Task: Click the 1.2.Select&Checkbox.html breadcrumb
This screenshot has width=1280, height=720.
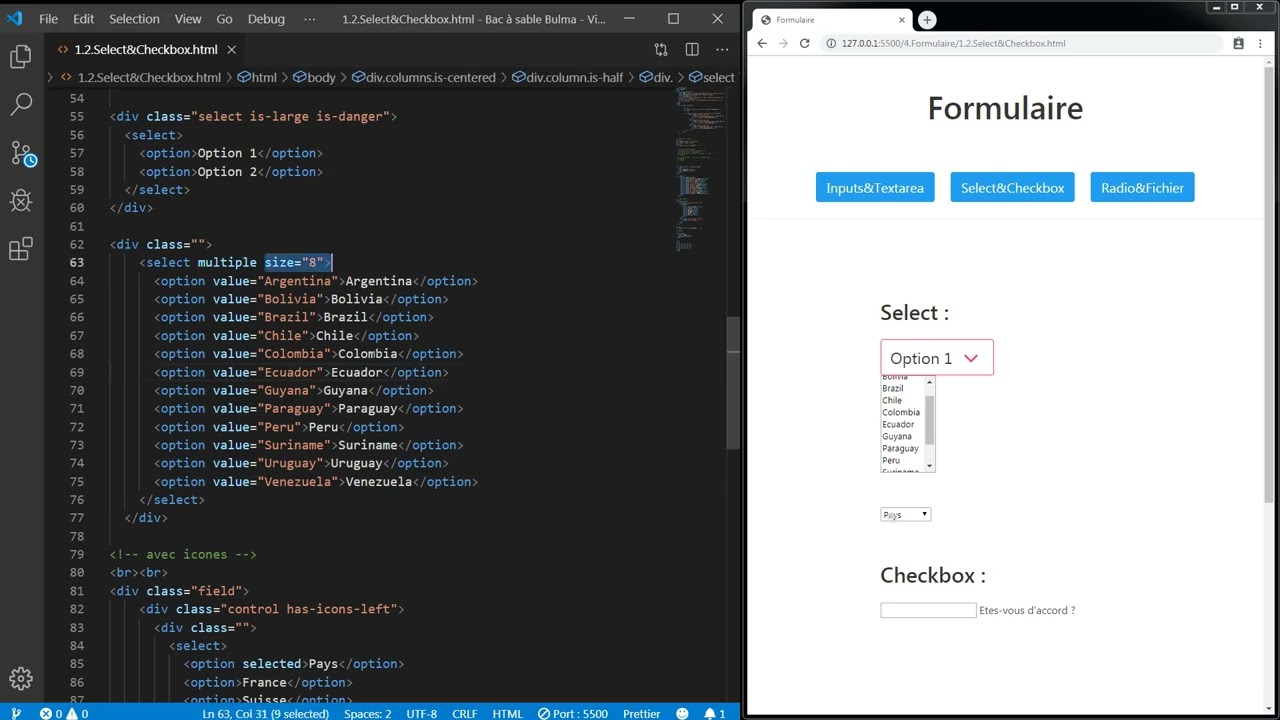Action: click(141, 77)
